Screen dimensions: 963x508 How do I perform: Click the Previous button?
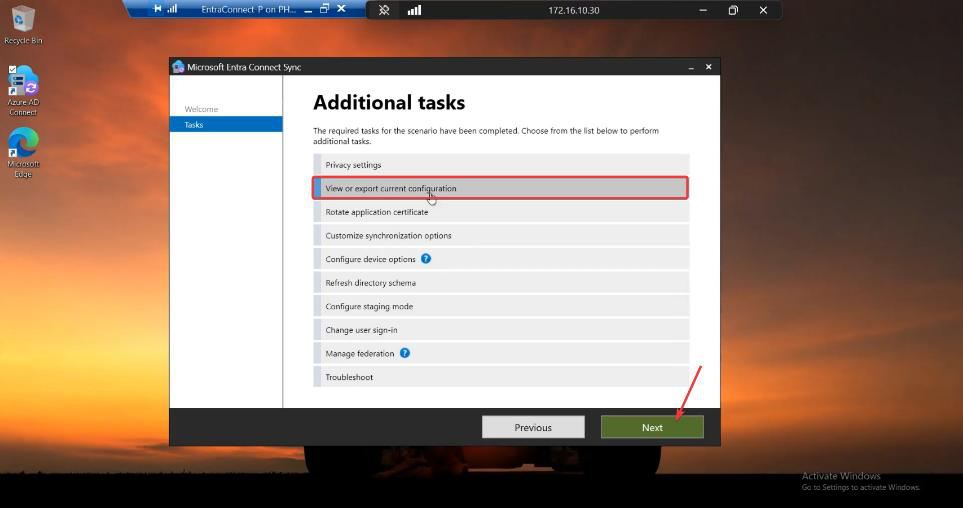pos(533,427)
